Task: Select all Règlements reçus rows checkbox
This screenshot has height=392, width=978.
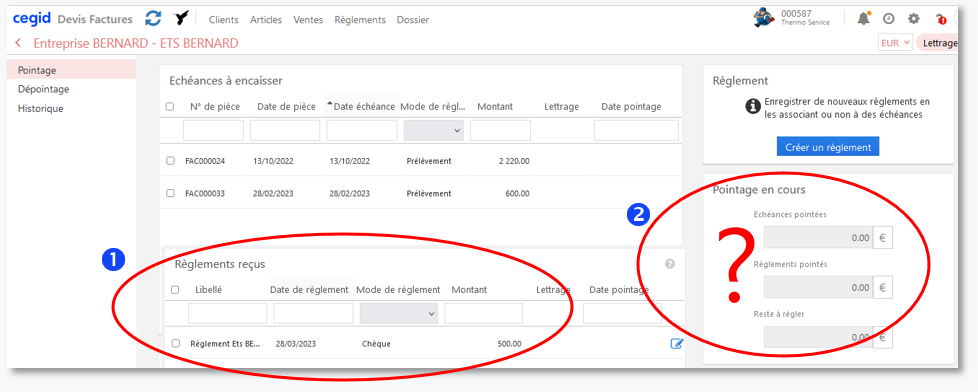Action: tap(175, 290)
